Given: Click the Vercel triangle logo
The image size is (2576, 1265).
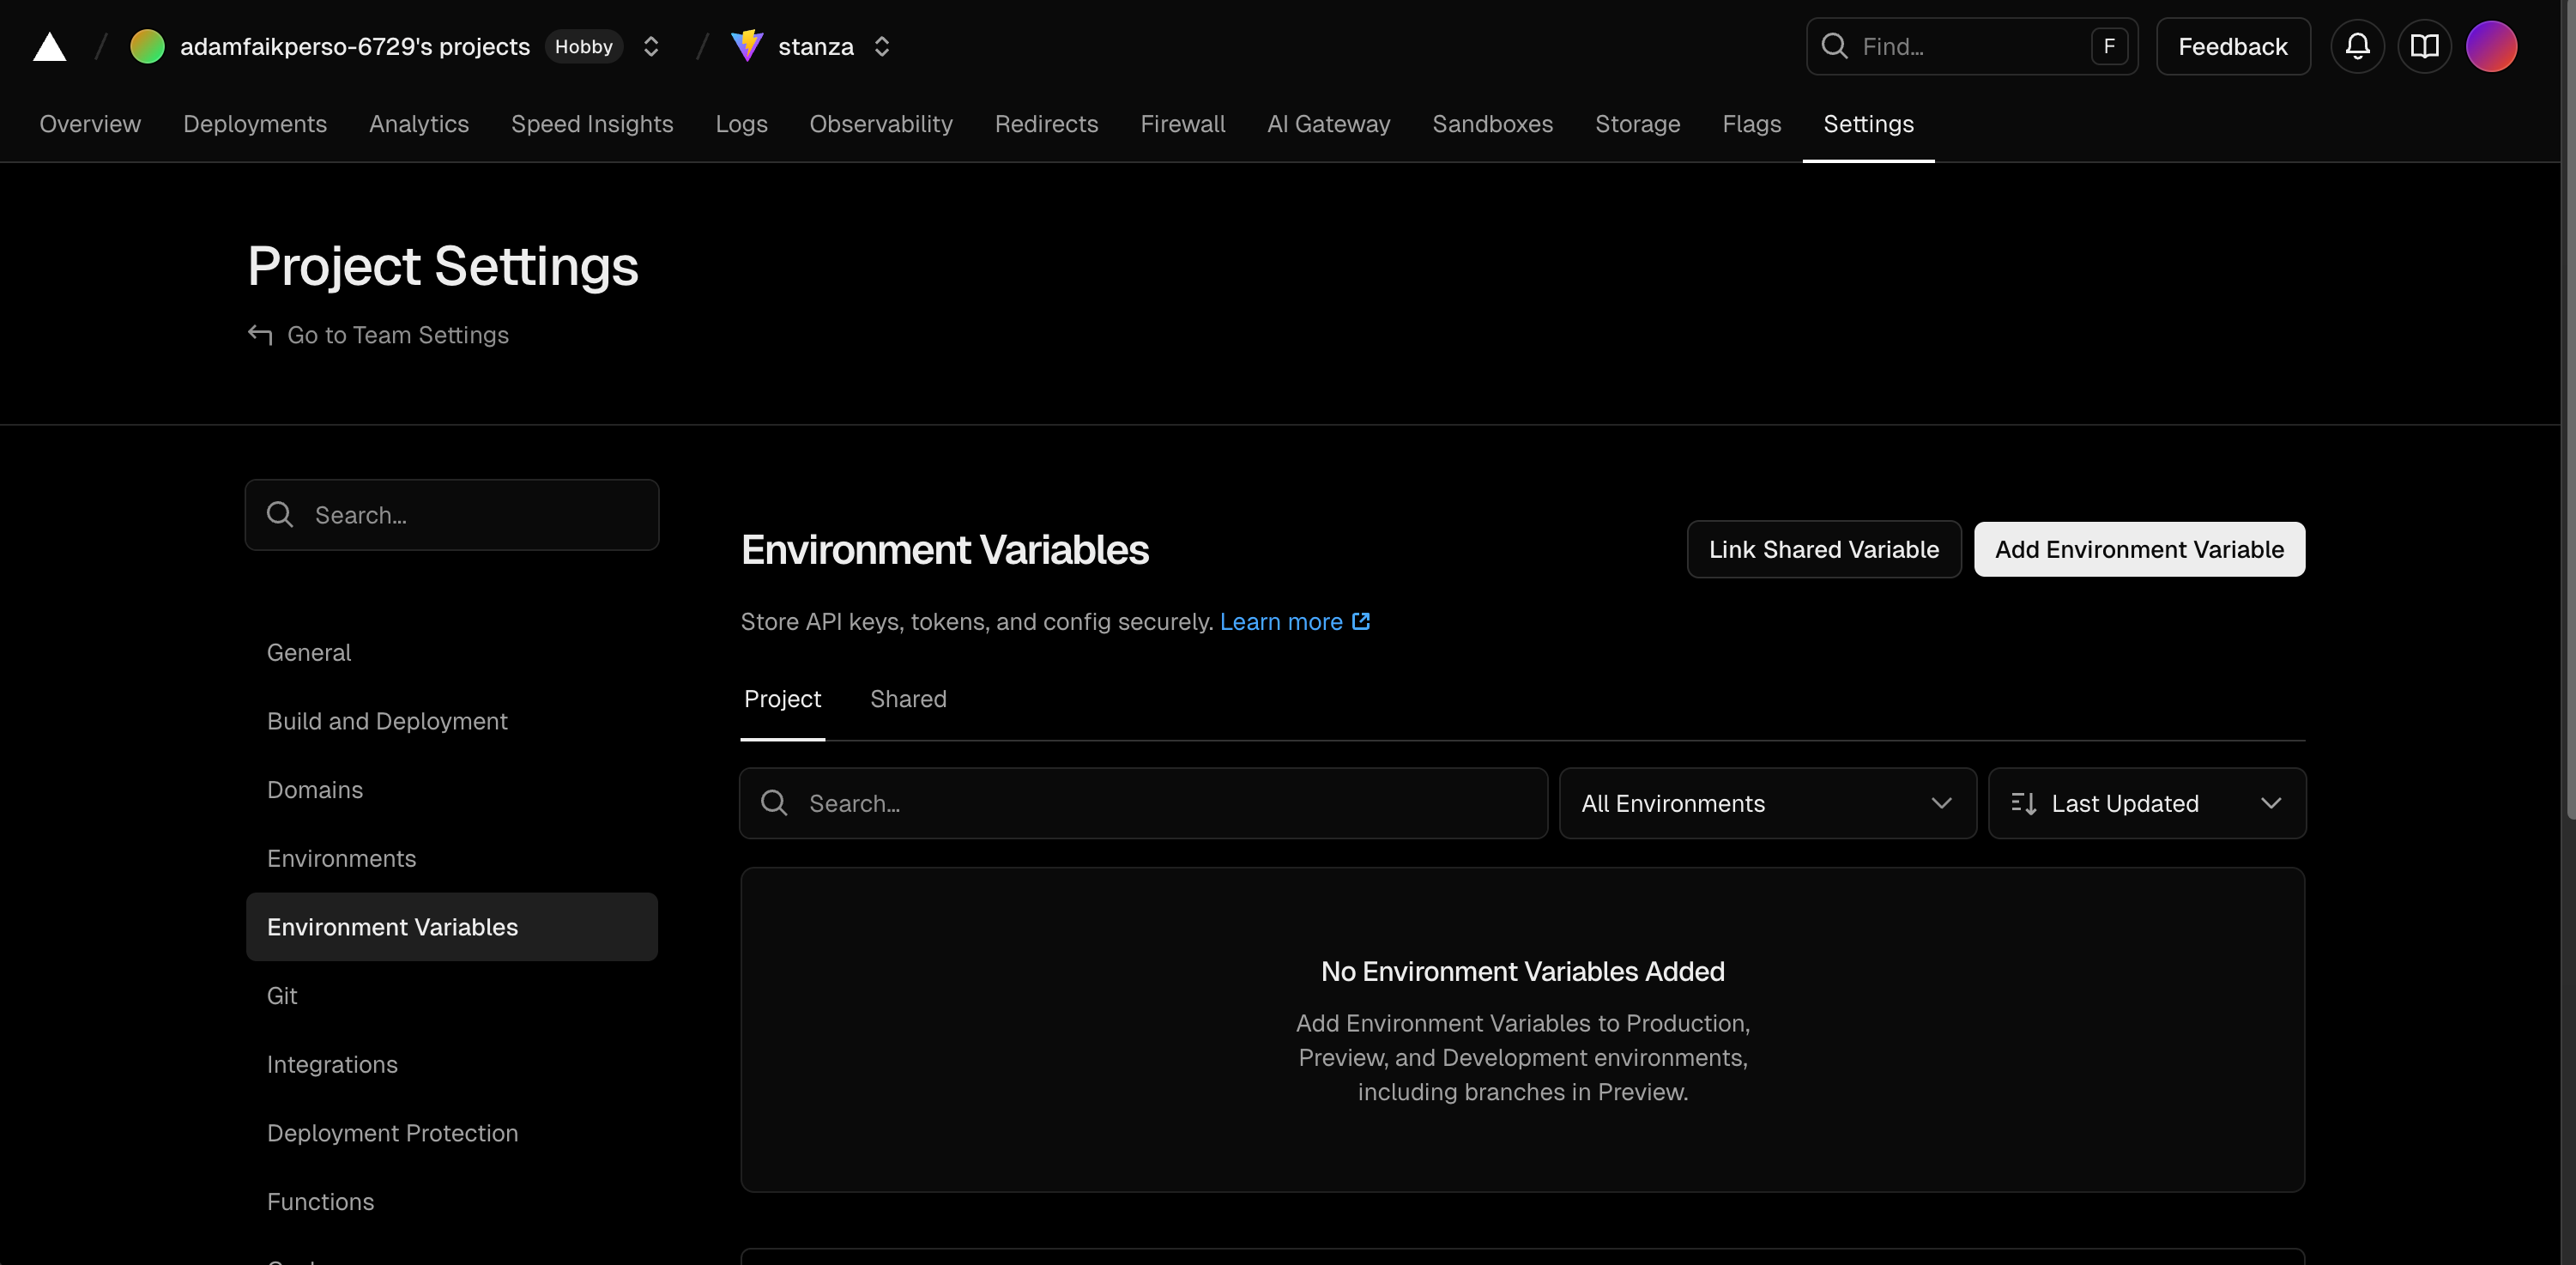Looking at the screenshot, I should click(x=49, y=47).
